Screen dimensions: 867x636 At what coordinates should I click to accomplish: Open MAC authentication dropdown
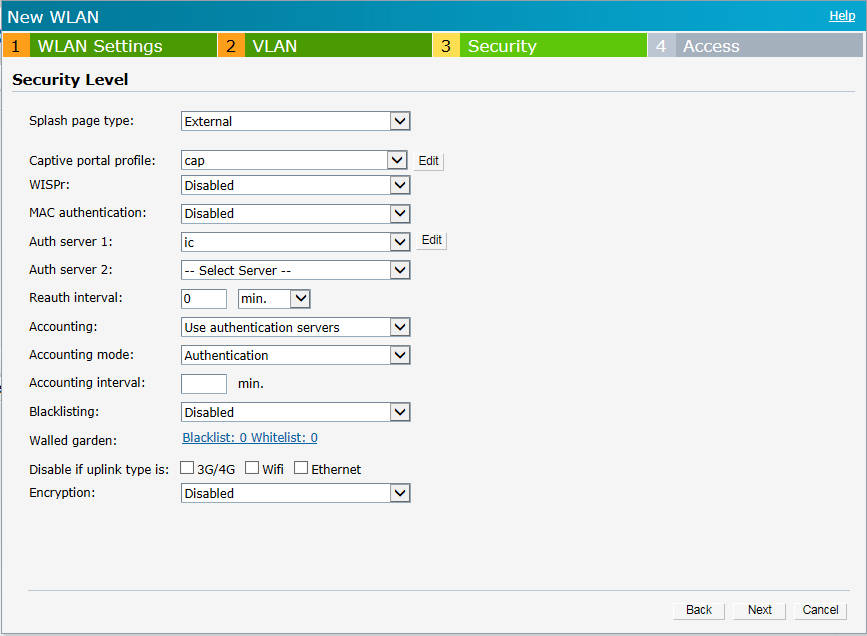pyautogui.click(x=295, y=213)
